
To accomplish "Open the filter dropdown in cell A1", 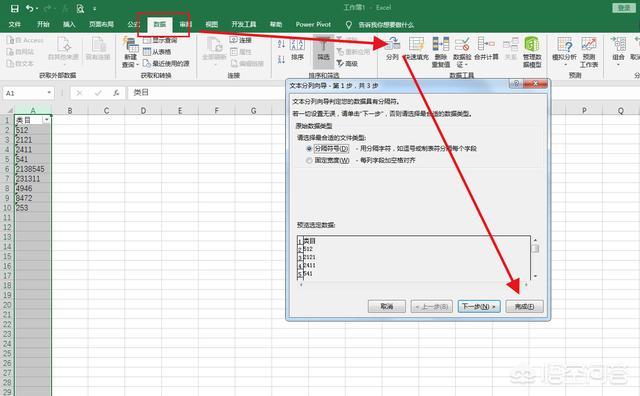I will 47,120.
